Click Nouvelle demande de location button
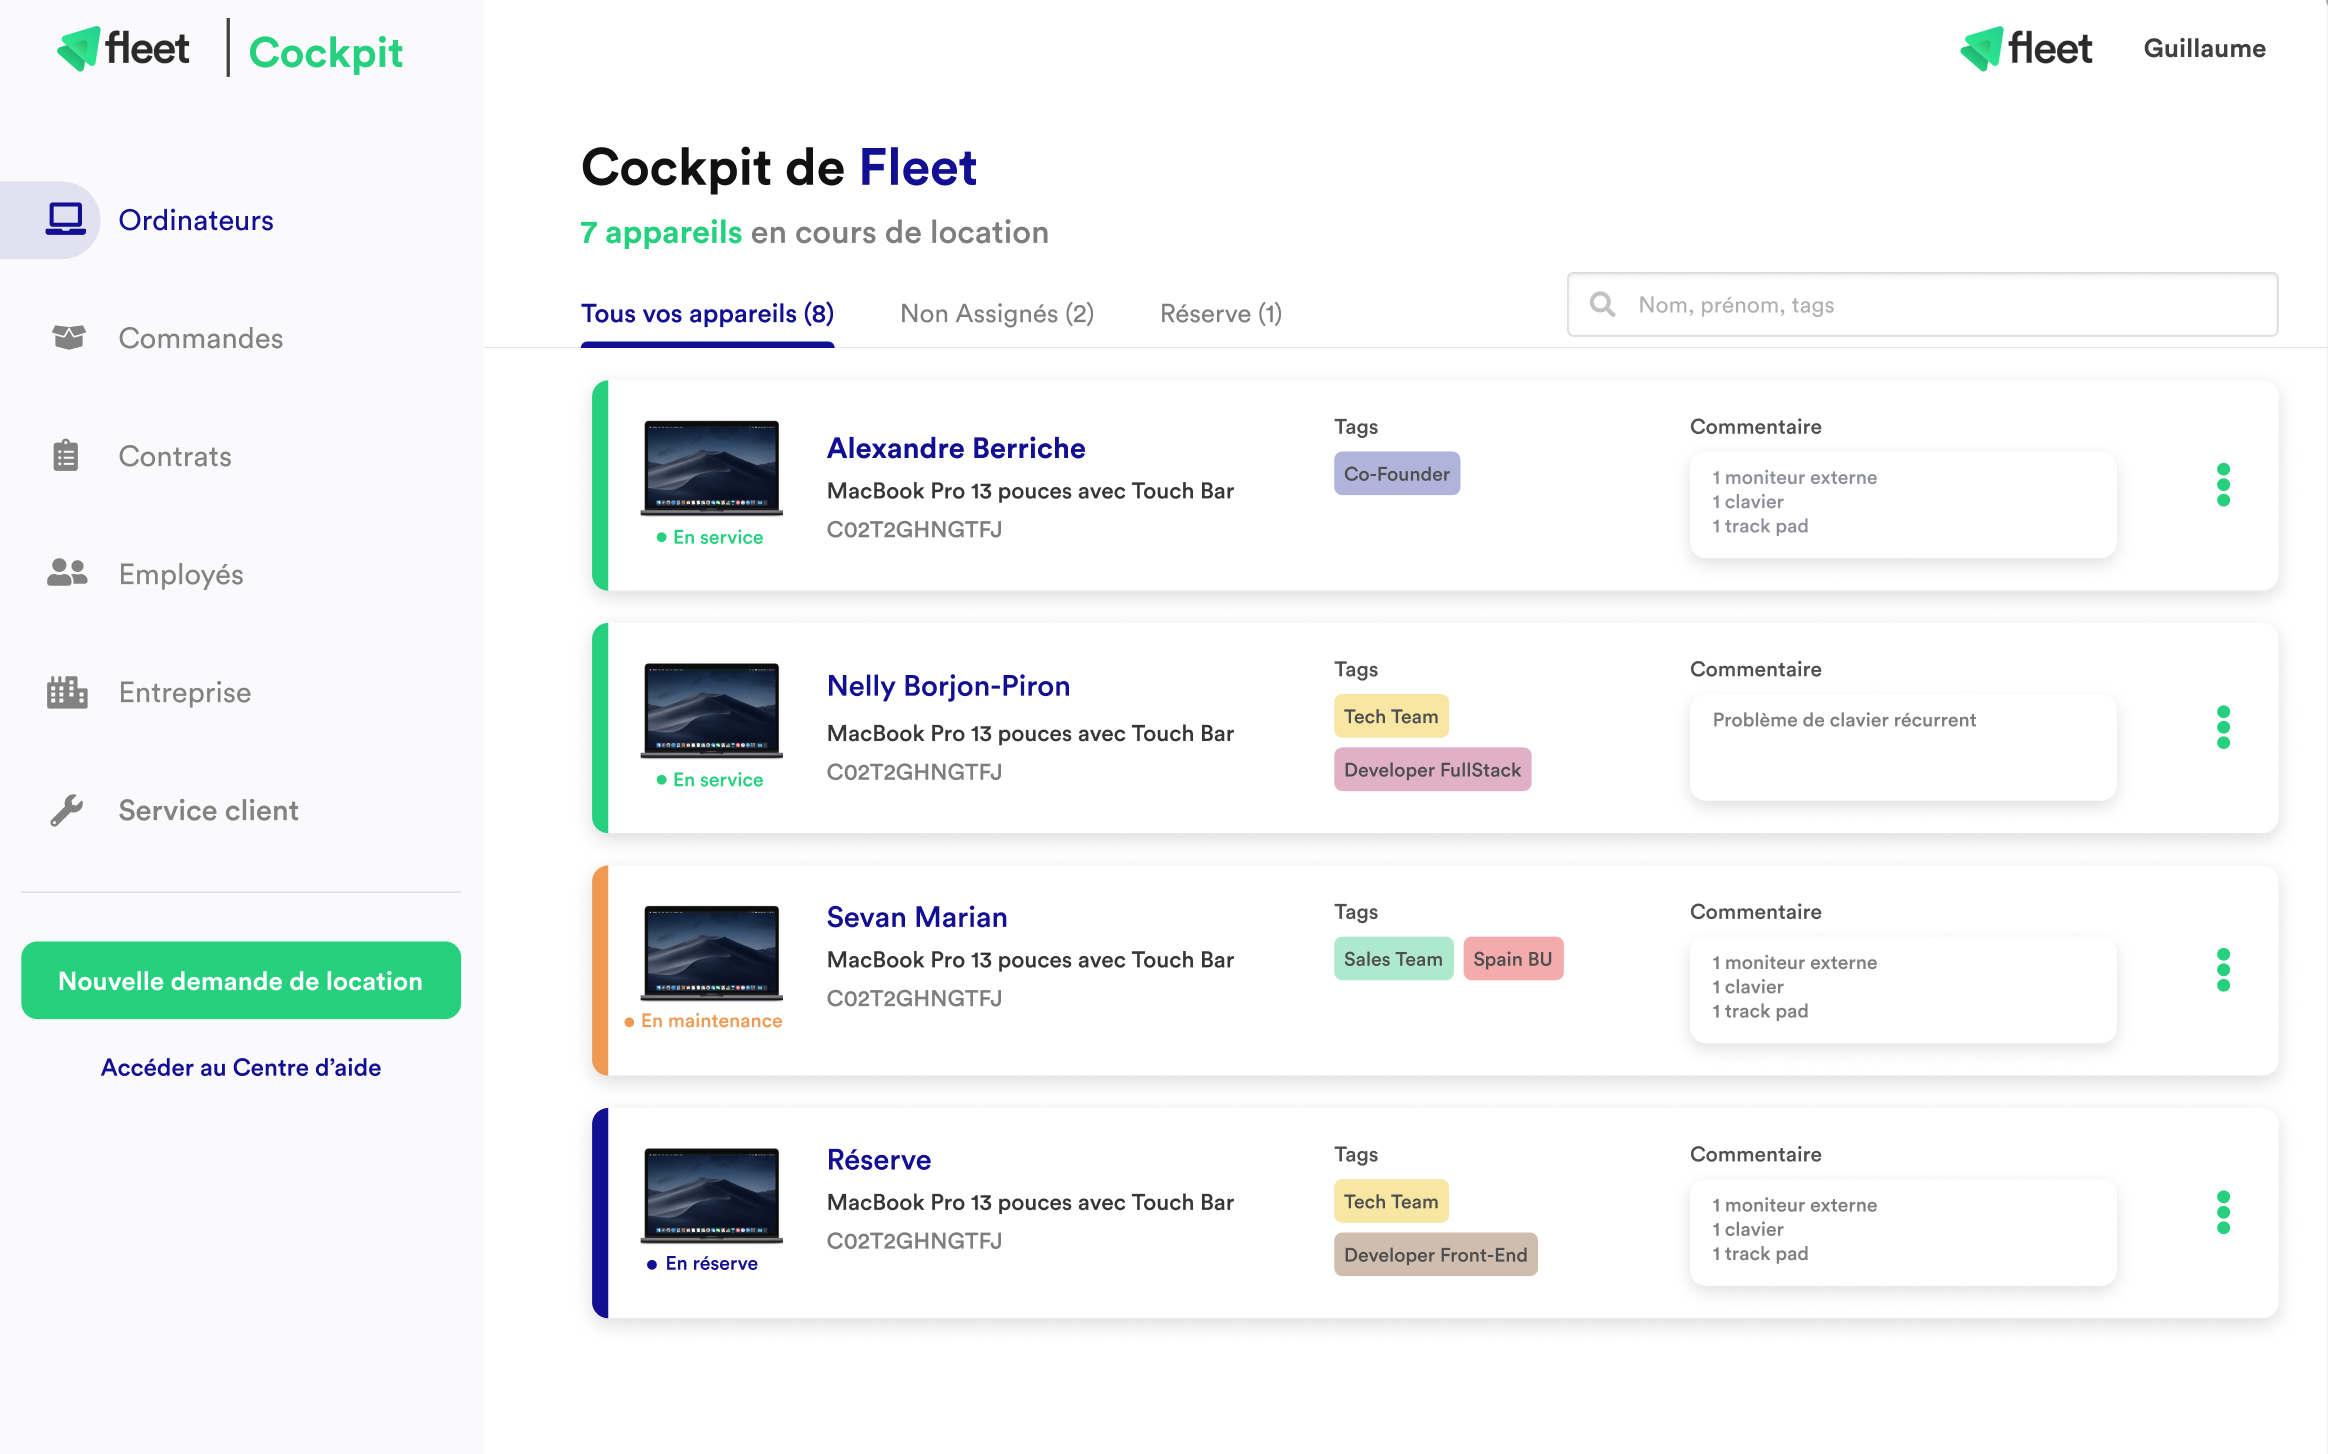Viewport: 2328px width, 1454px height. (x=241, y=980)
